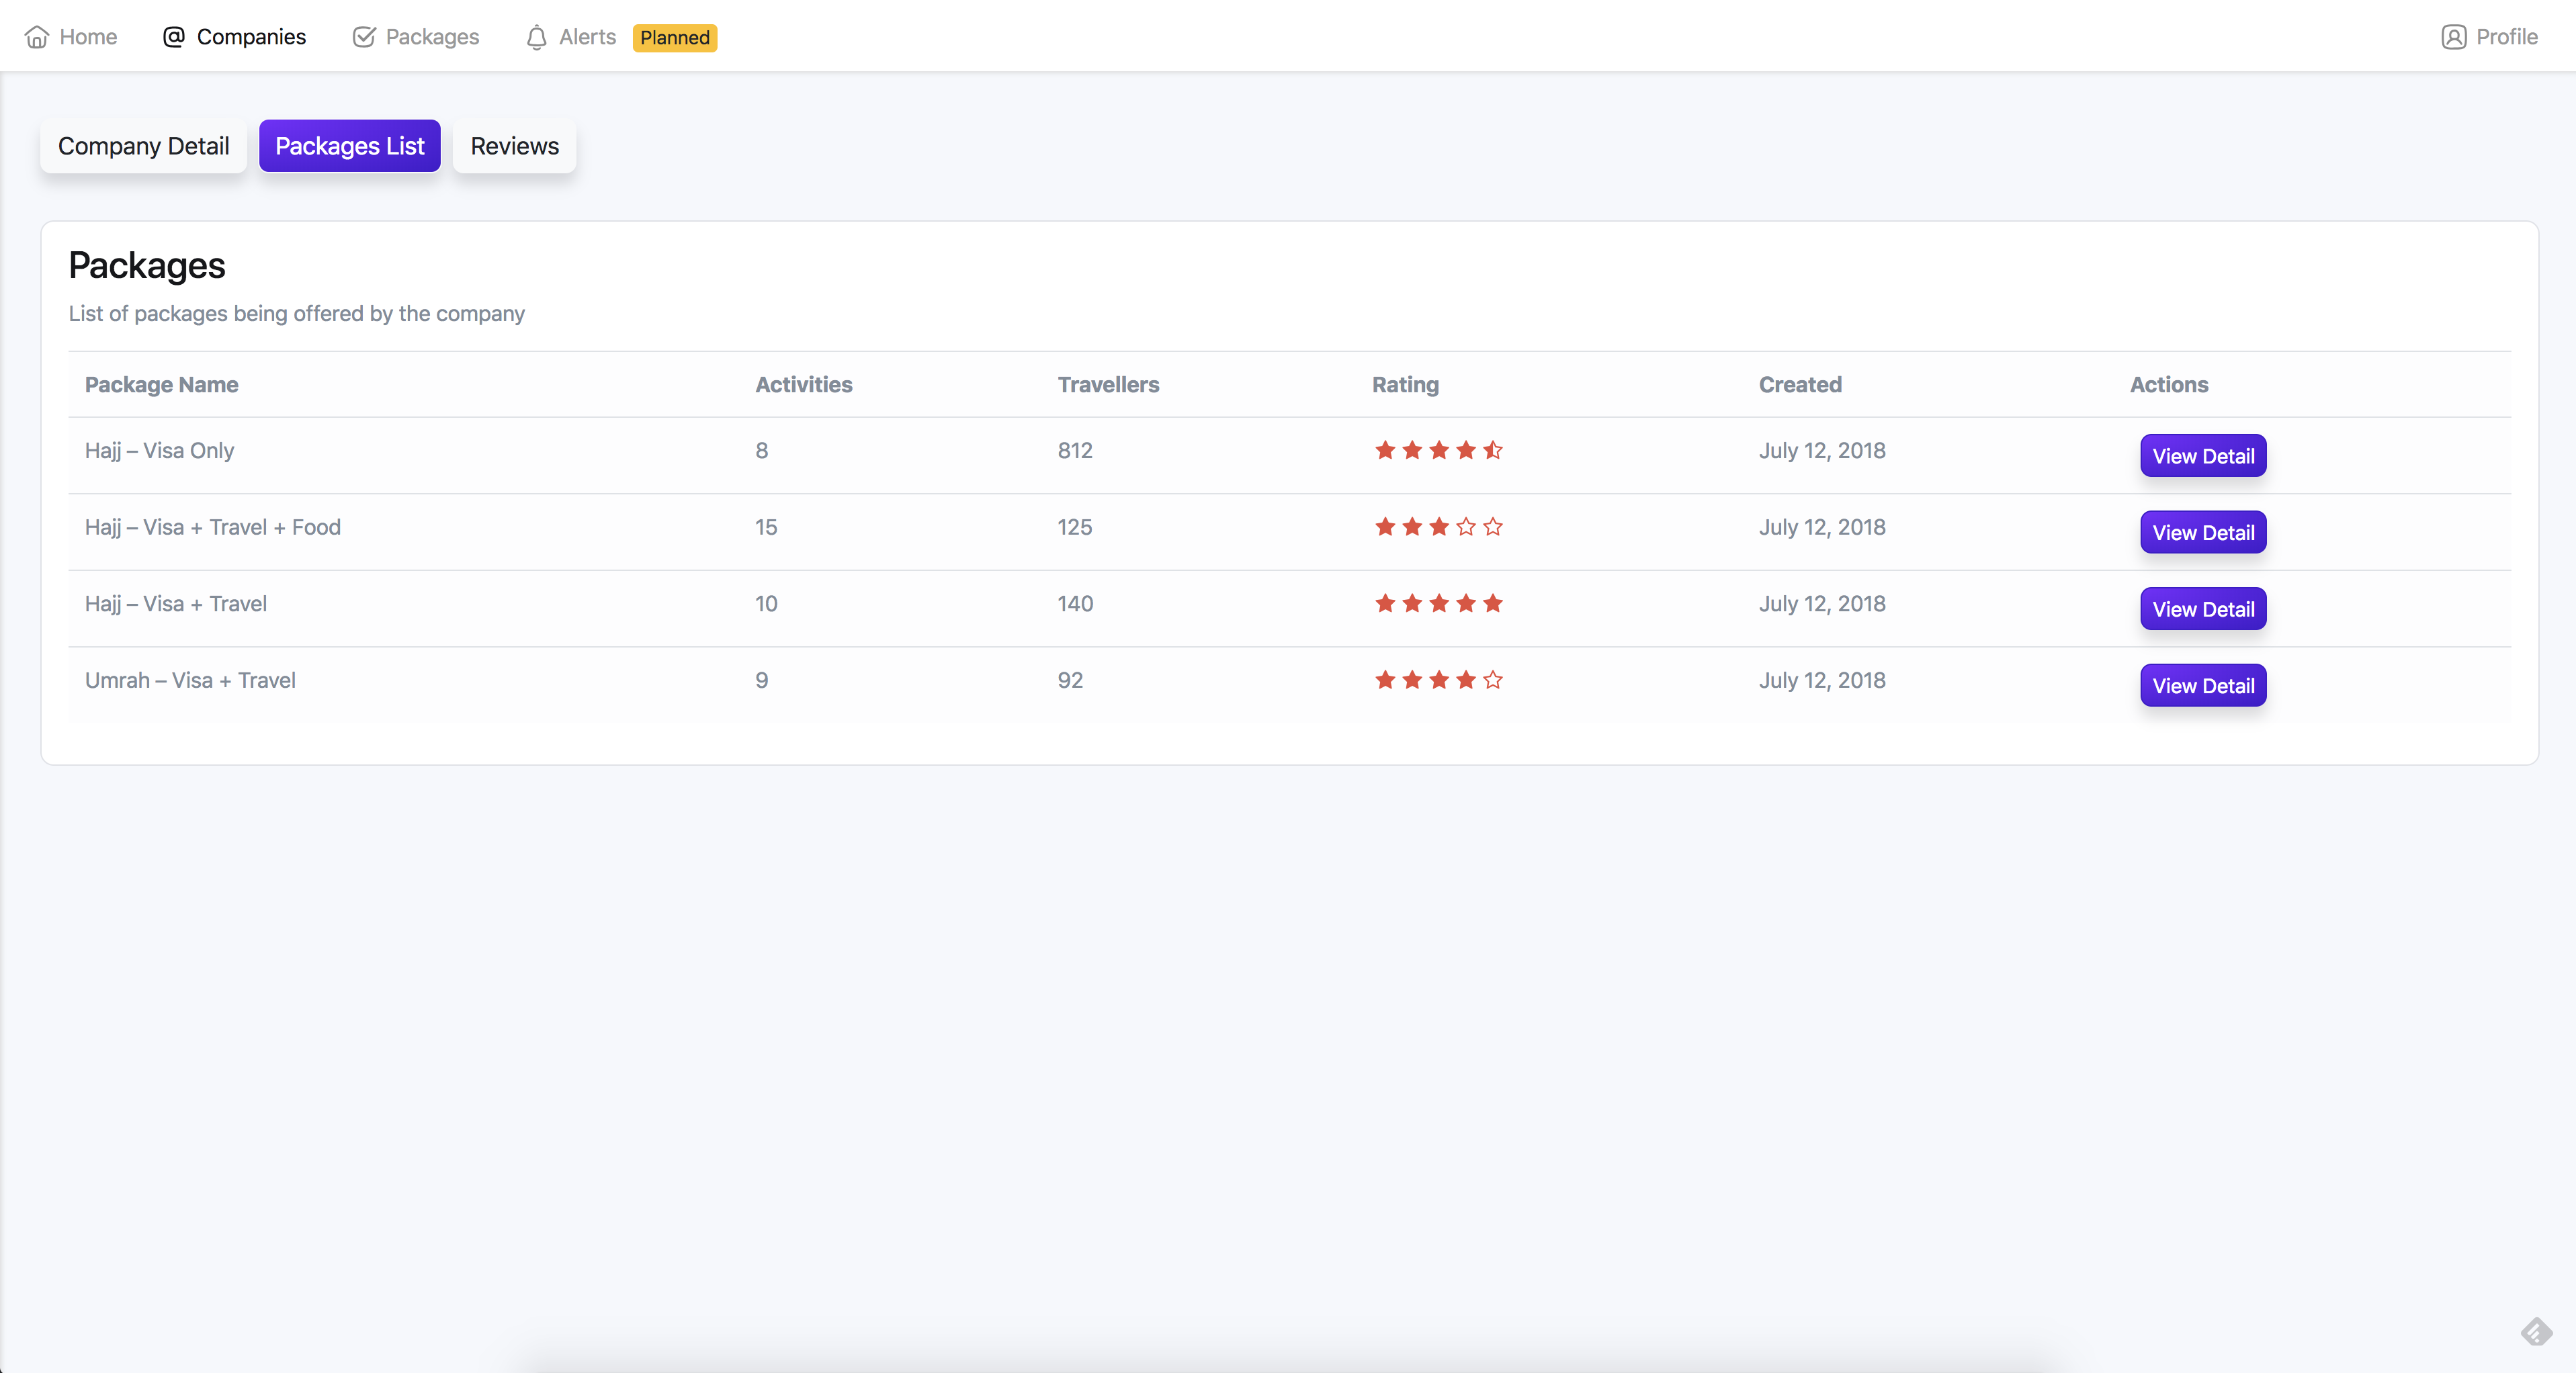
Task: Click the Planned badge next to Alerts
Action: tap(675, 38)
